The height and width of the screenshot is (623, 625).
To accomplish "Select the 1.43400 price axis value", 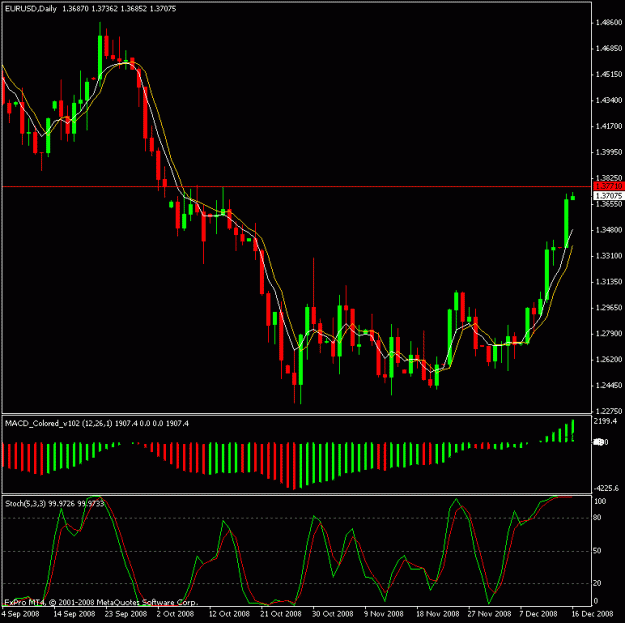I will click(609, 100).
